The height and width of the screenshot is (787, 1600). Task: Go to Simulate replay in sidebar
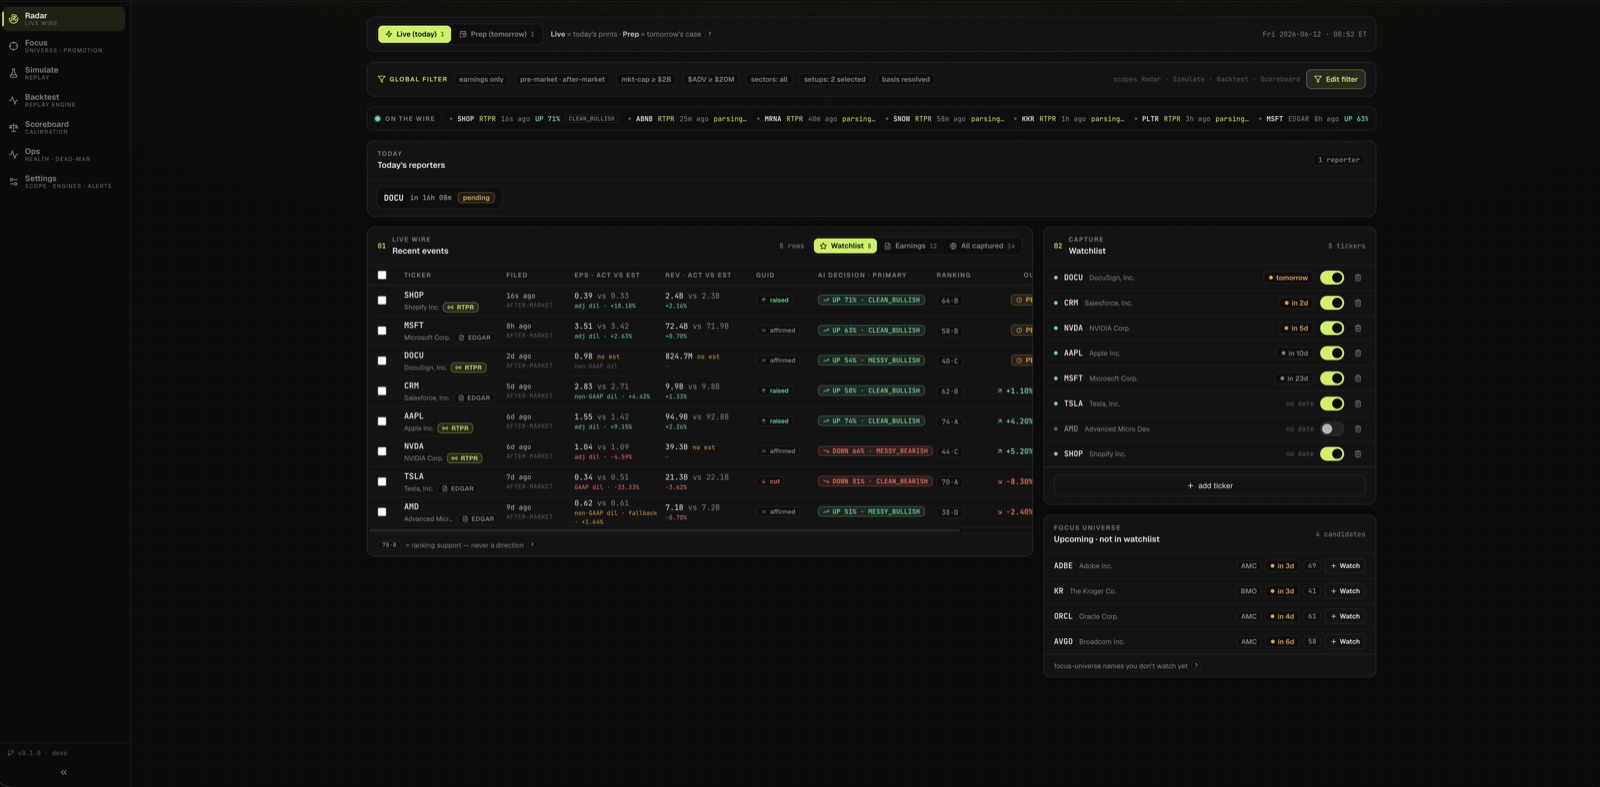point(65,73)
